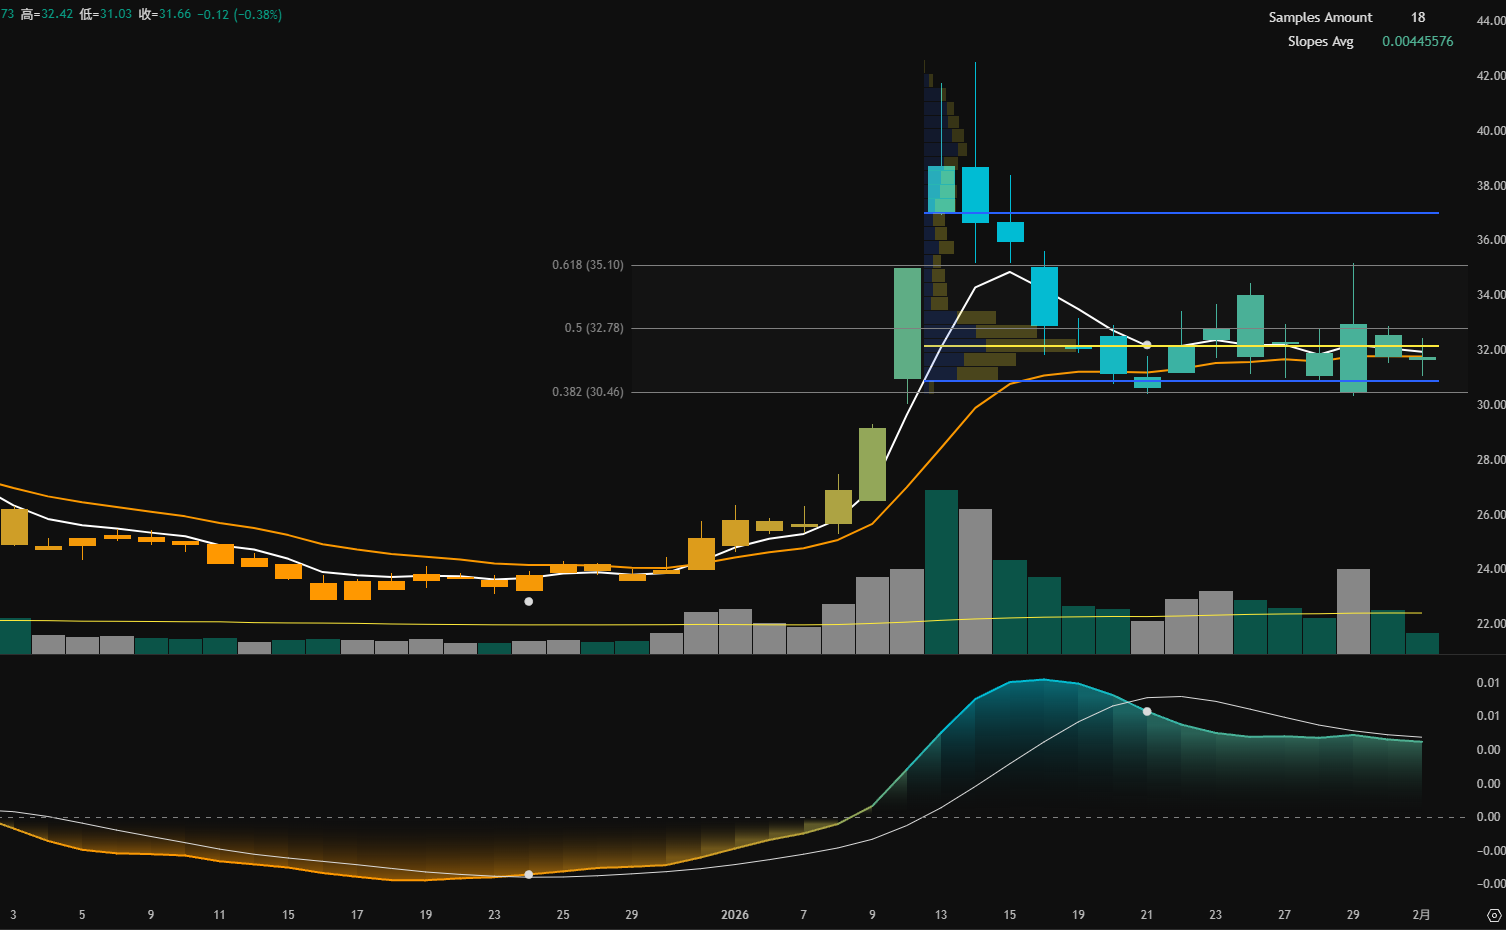Screen dimensions: 1506x930
Task: Click date label 7 on time axis
Action: 804,915
